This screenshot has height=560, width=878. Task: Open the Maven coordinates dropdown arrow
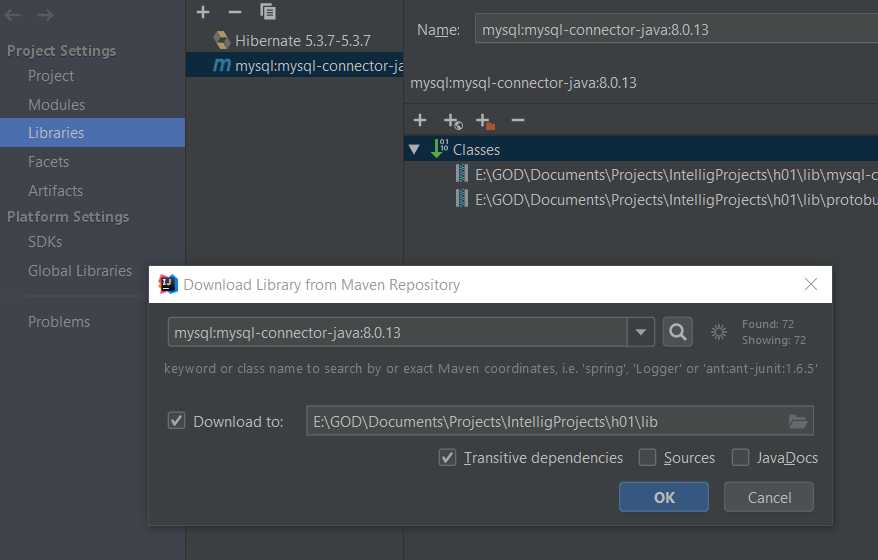point(641,332)
